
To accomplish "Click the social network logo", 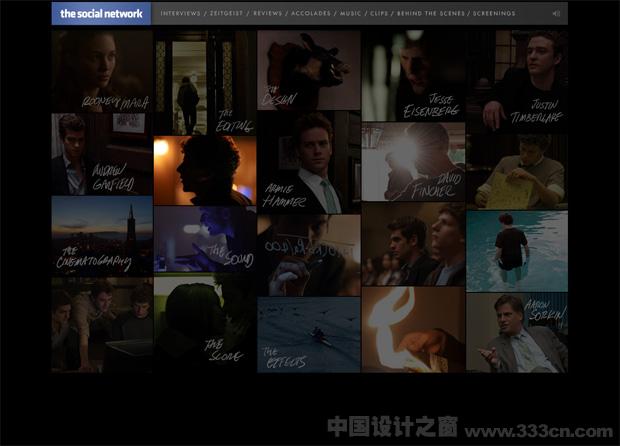I will pos(101,13).
